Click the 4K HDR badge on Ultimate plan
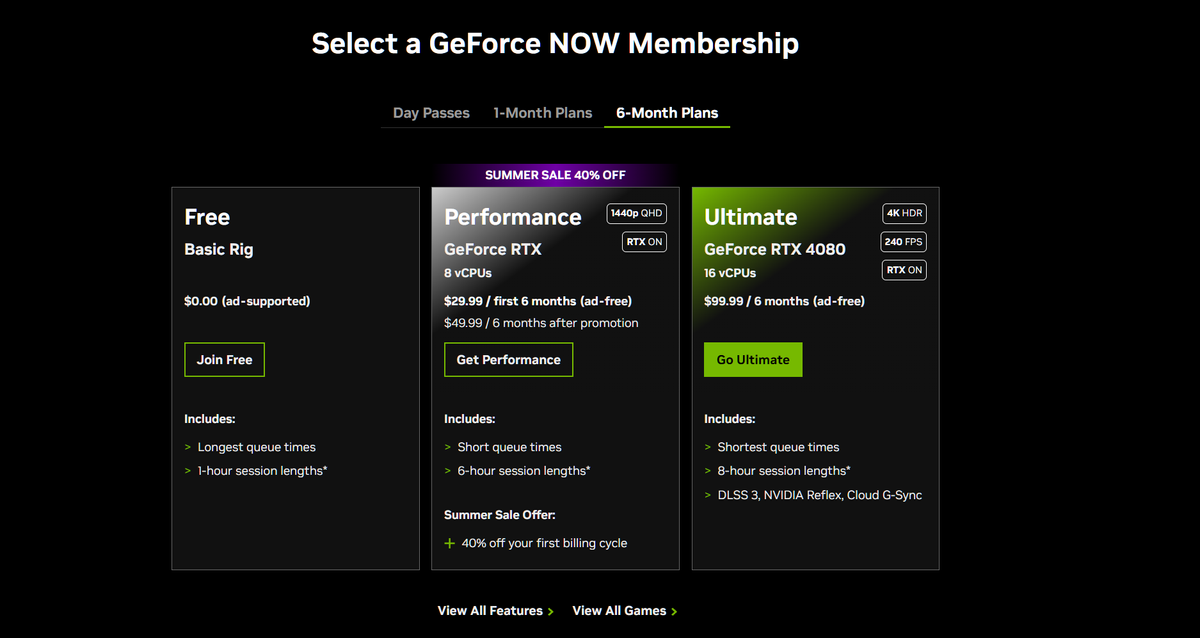The image size is (1200, 638). (x=903, y=213)
